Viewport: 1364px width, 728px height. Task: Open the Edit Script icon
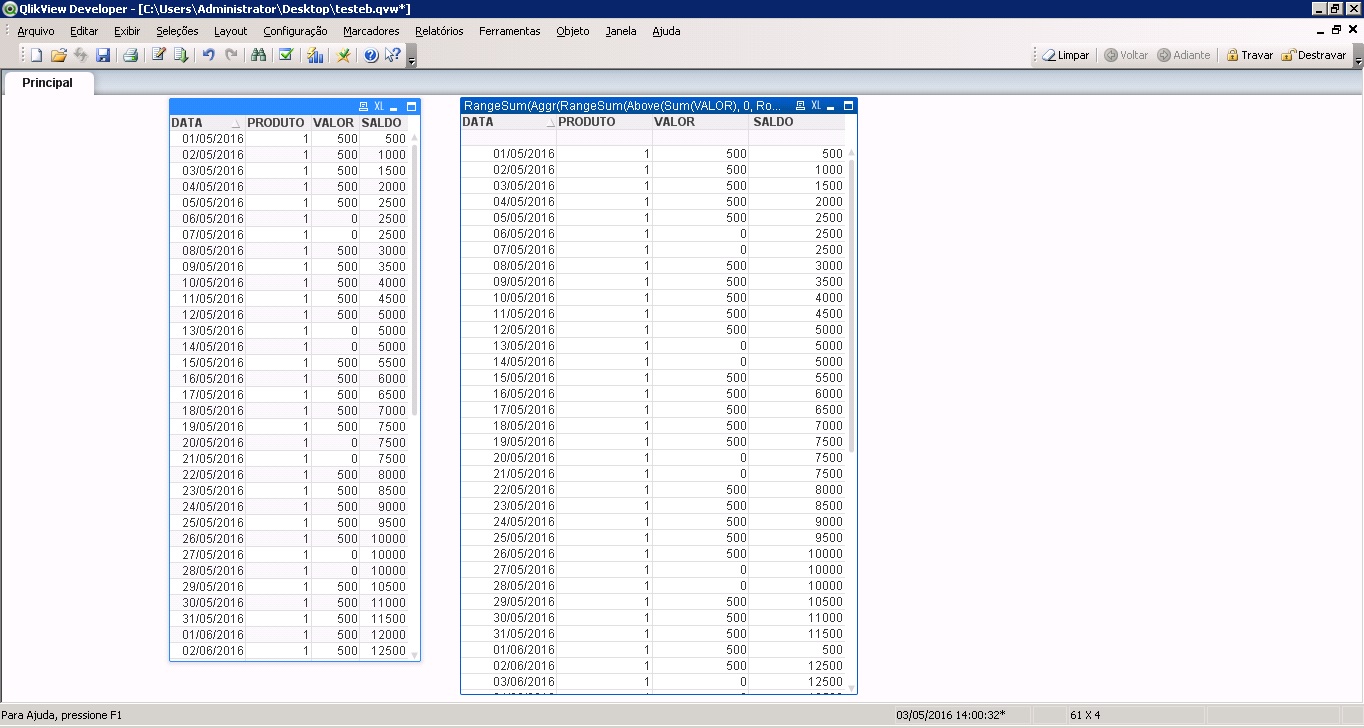click(x=158, y=55)
